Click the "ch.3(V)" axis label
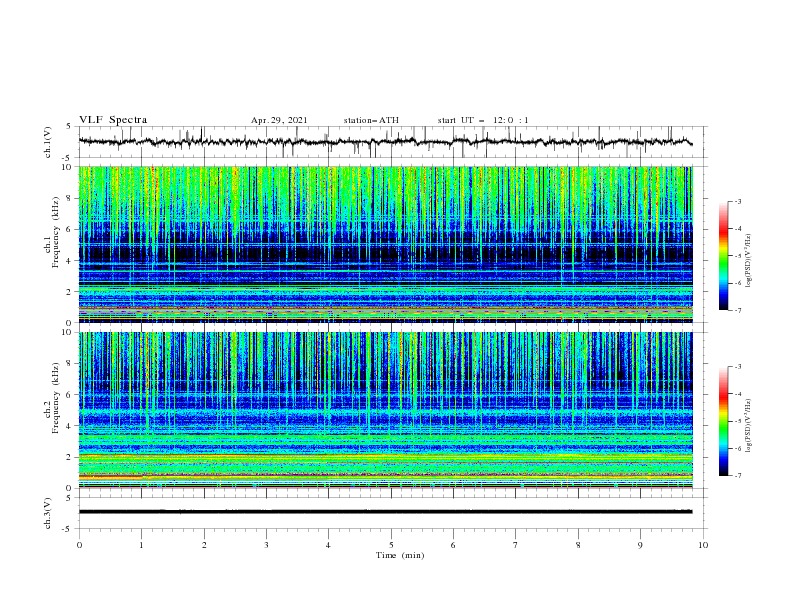Viewport: 792px width, 612px height. (x=48, y=513)
